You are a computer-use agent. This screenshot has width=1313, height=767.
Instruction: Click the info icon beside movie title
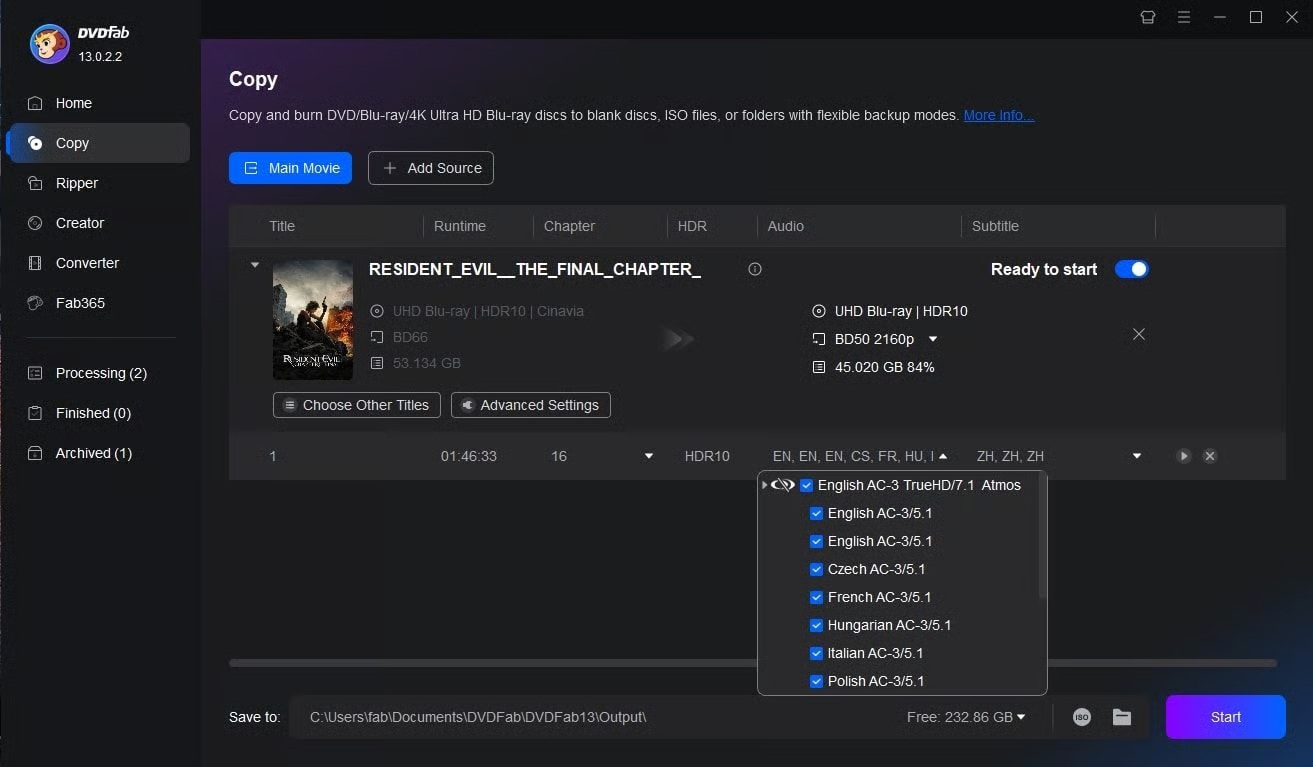[755, 269]
